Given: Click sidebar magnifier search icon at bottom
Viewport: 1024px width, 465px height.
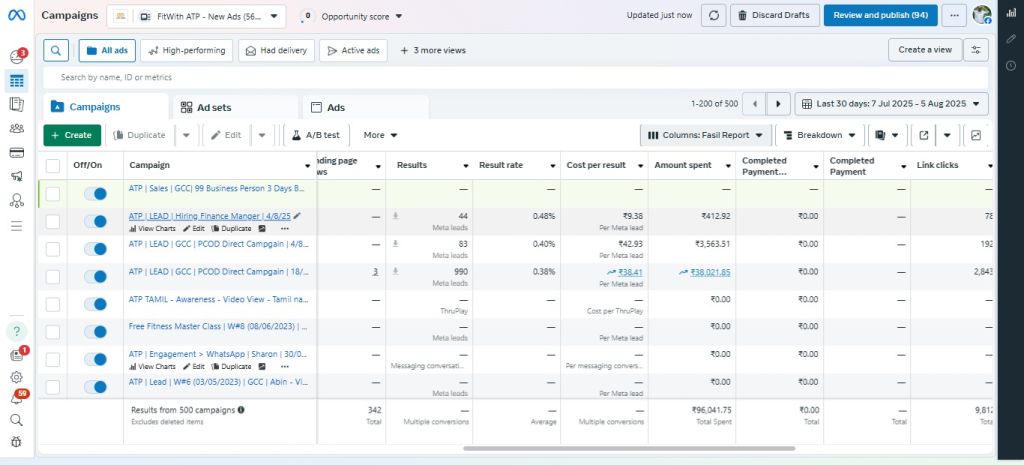Looking at the screenshot, I should [x=16, y=420].
